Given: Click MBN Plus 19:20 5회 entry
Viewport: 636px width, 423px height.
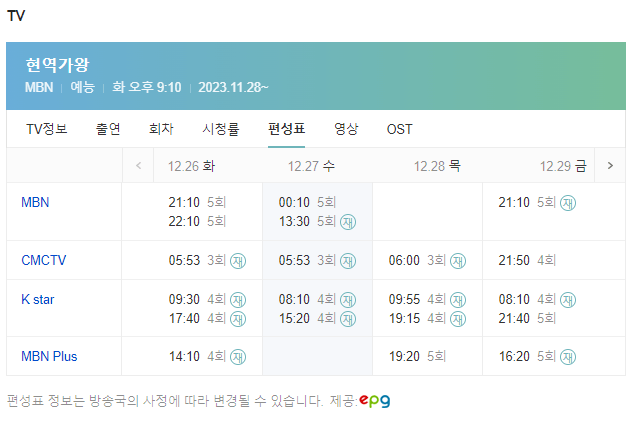Looking at the screenshot, I should click(x=417, y=356).
